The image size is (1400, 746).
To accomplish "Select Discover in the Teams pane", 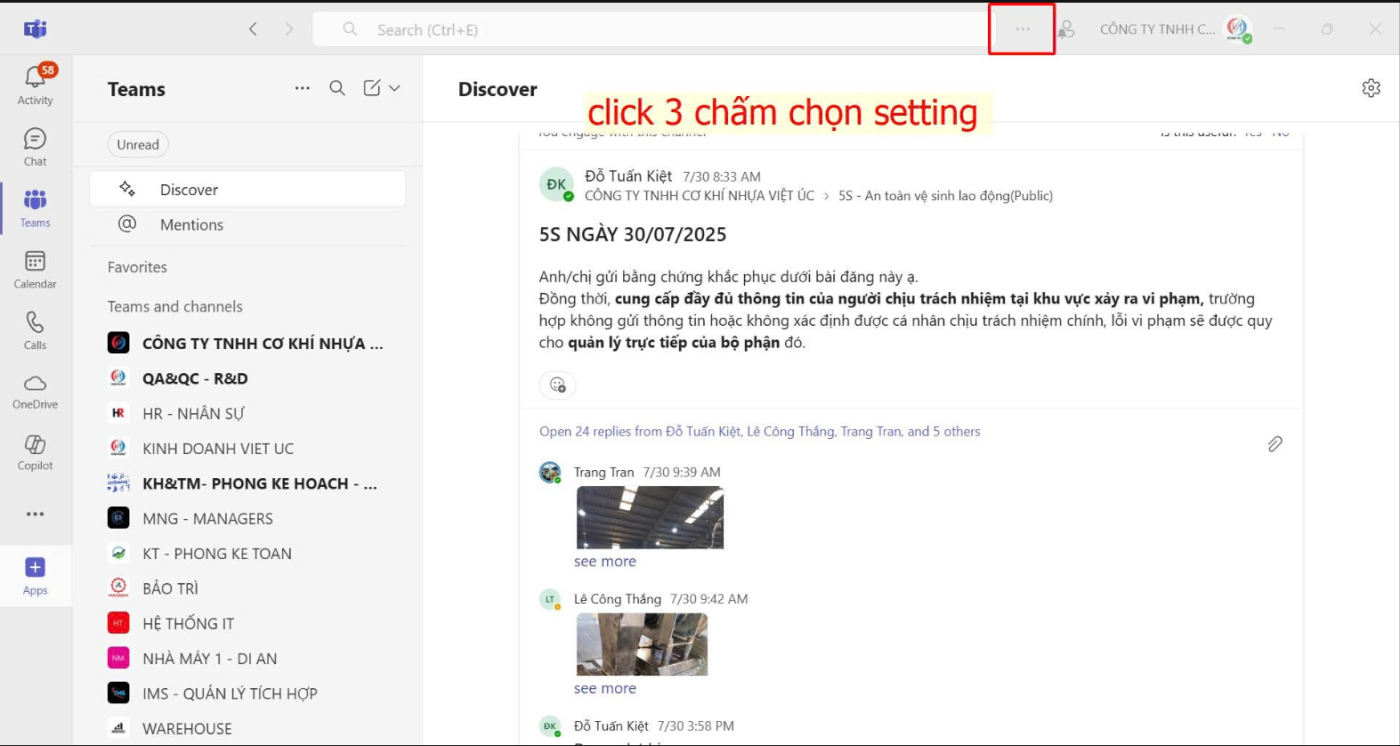I will click(x=248, y=189).
